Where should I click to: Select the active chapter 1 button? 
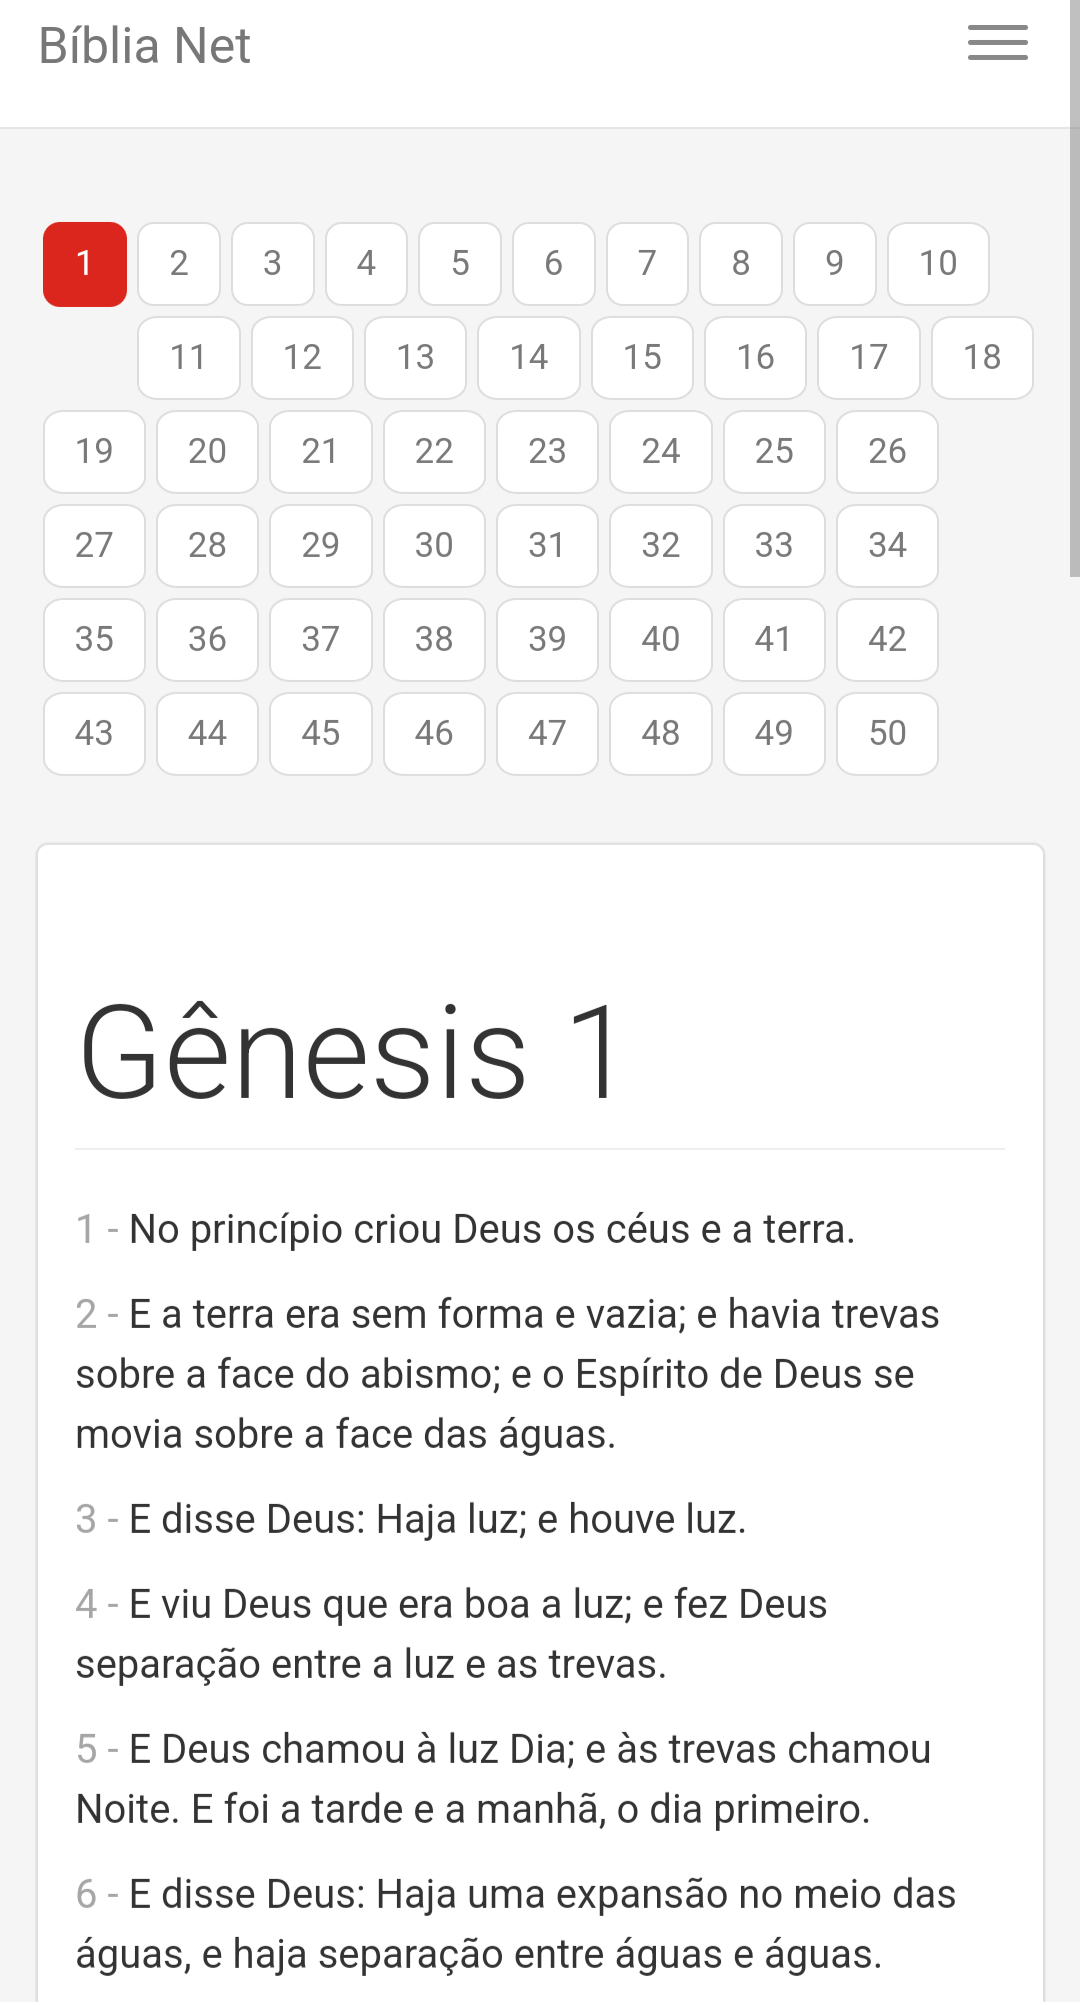85,264
